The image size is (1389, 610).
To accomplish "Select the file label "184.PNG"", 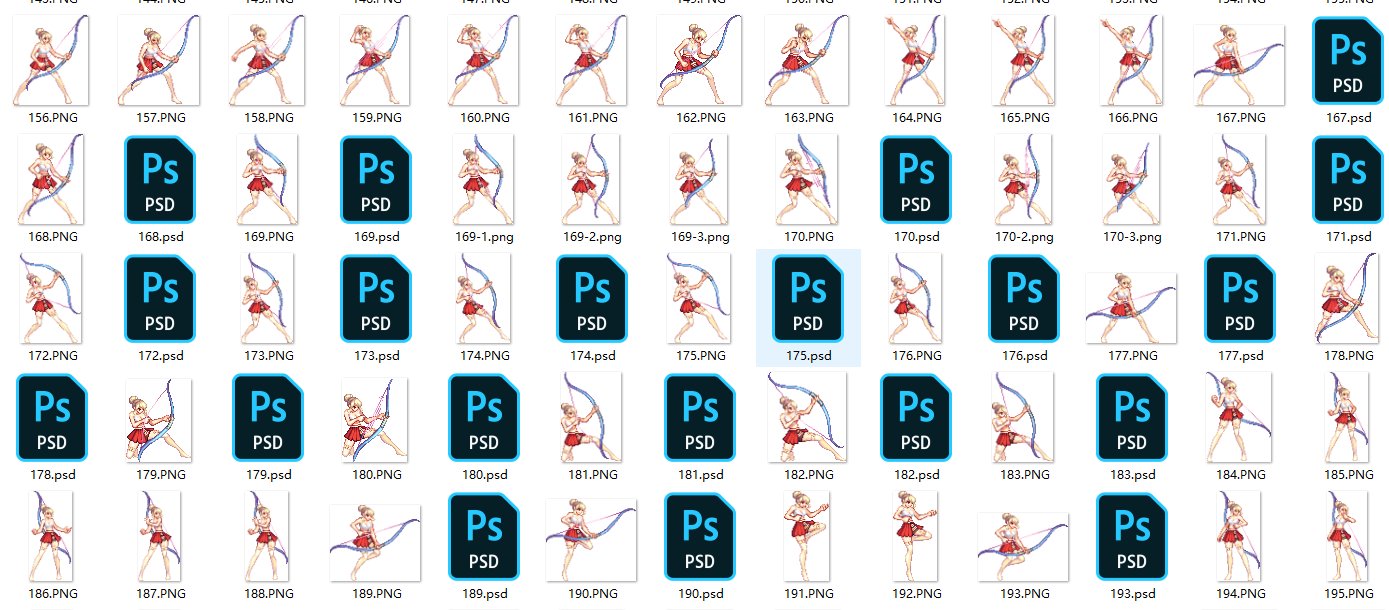I will (1240, 474).
